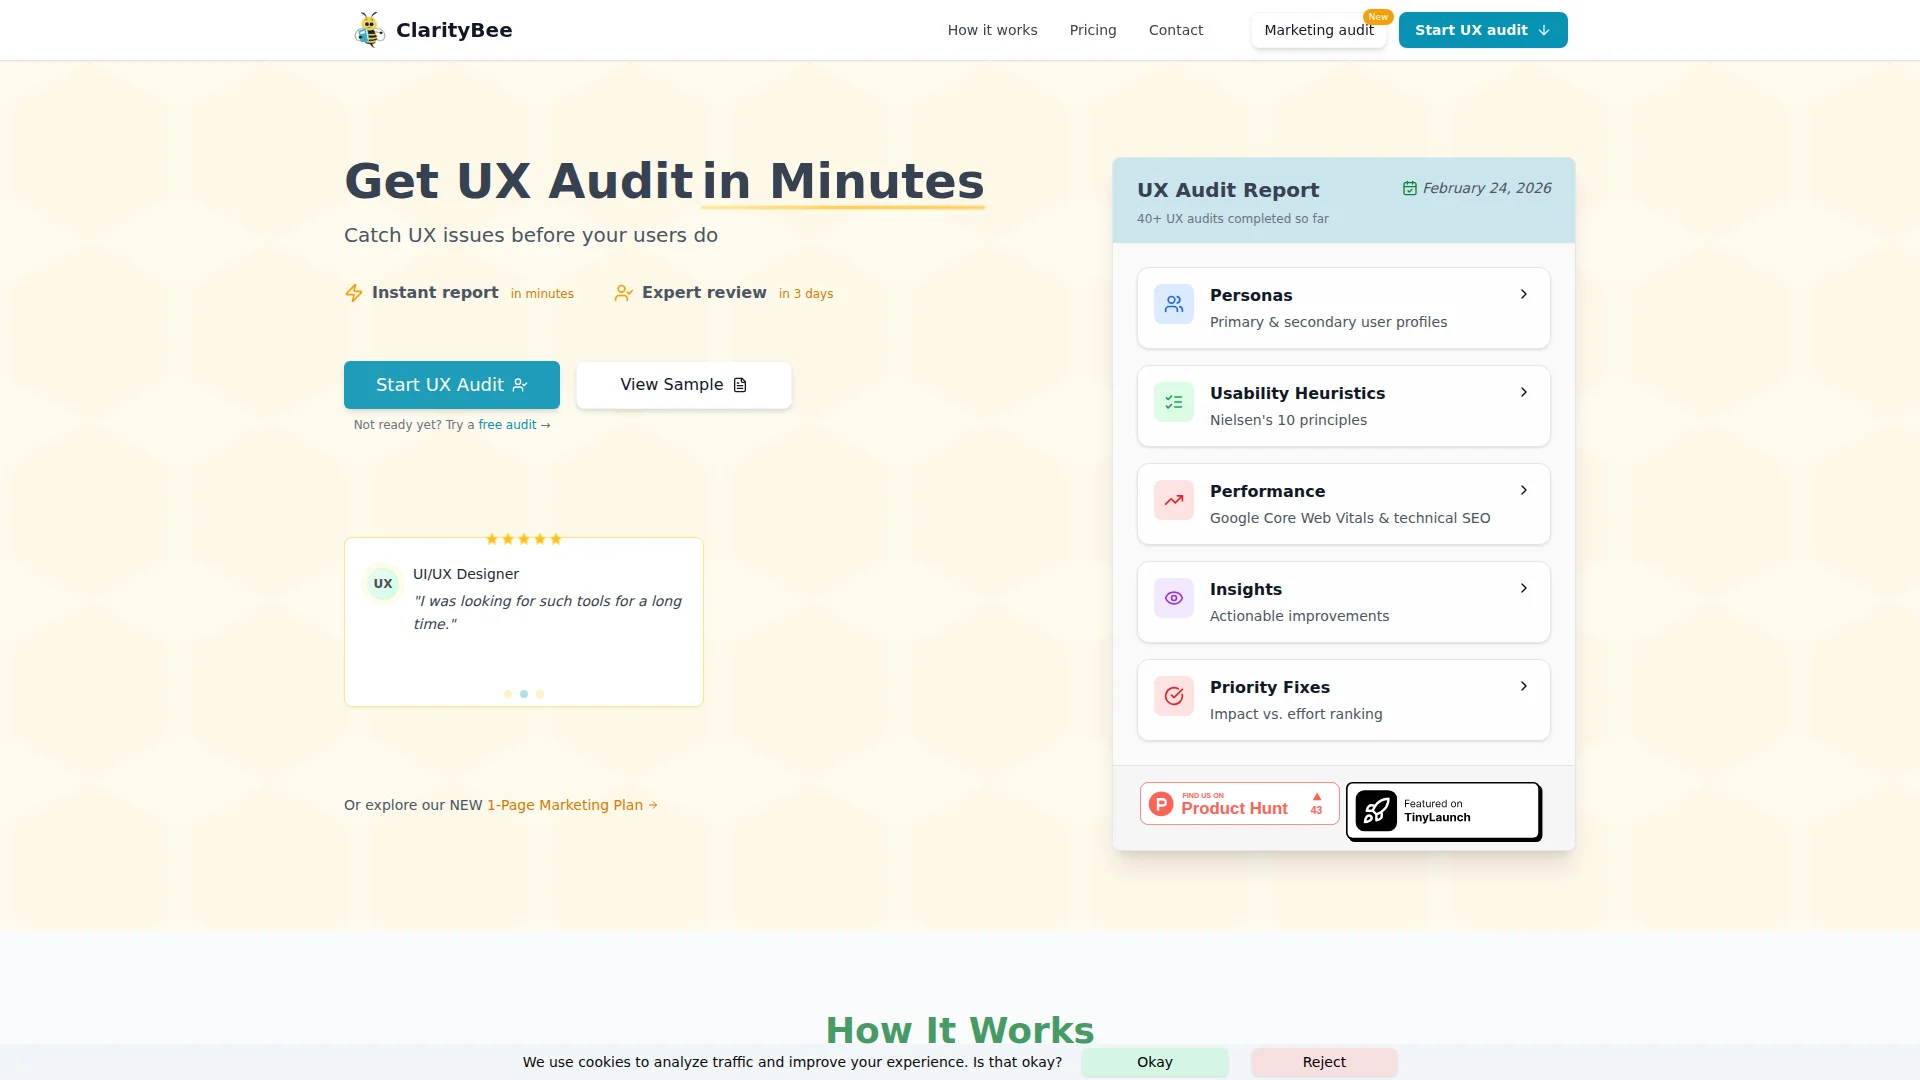1920x1080 pixels.
Task: Expand the Priority Fixes chevron
Action: 1523,686
